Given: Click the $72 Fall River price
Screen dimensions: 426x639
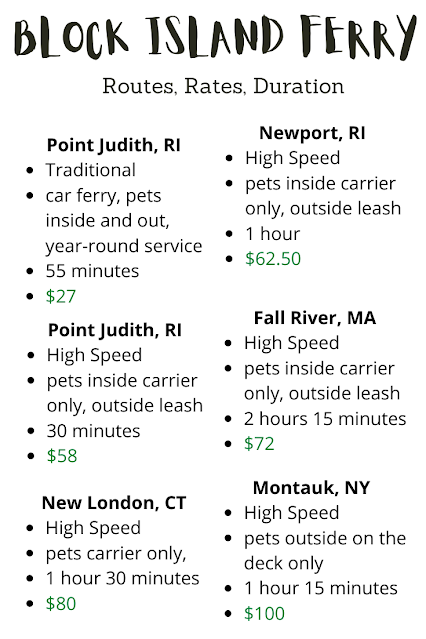Looking at the screenshot, I should pyautogui.click(x=259, y=443).
